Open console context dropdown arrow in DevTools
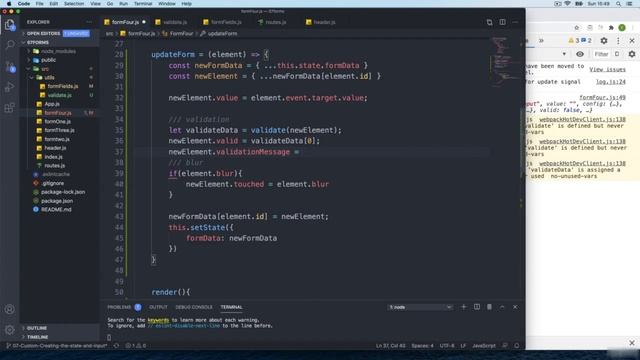640x360 pixels. 564,54
